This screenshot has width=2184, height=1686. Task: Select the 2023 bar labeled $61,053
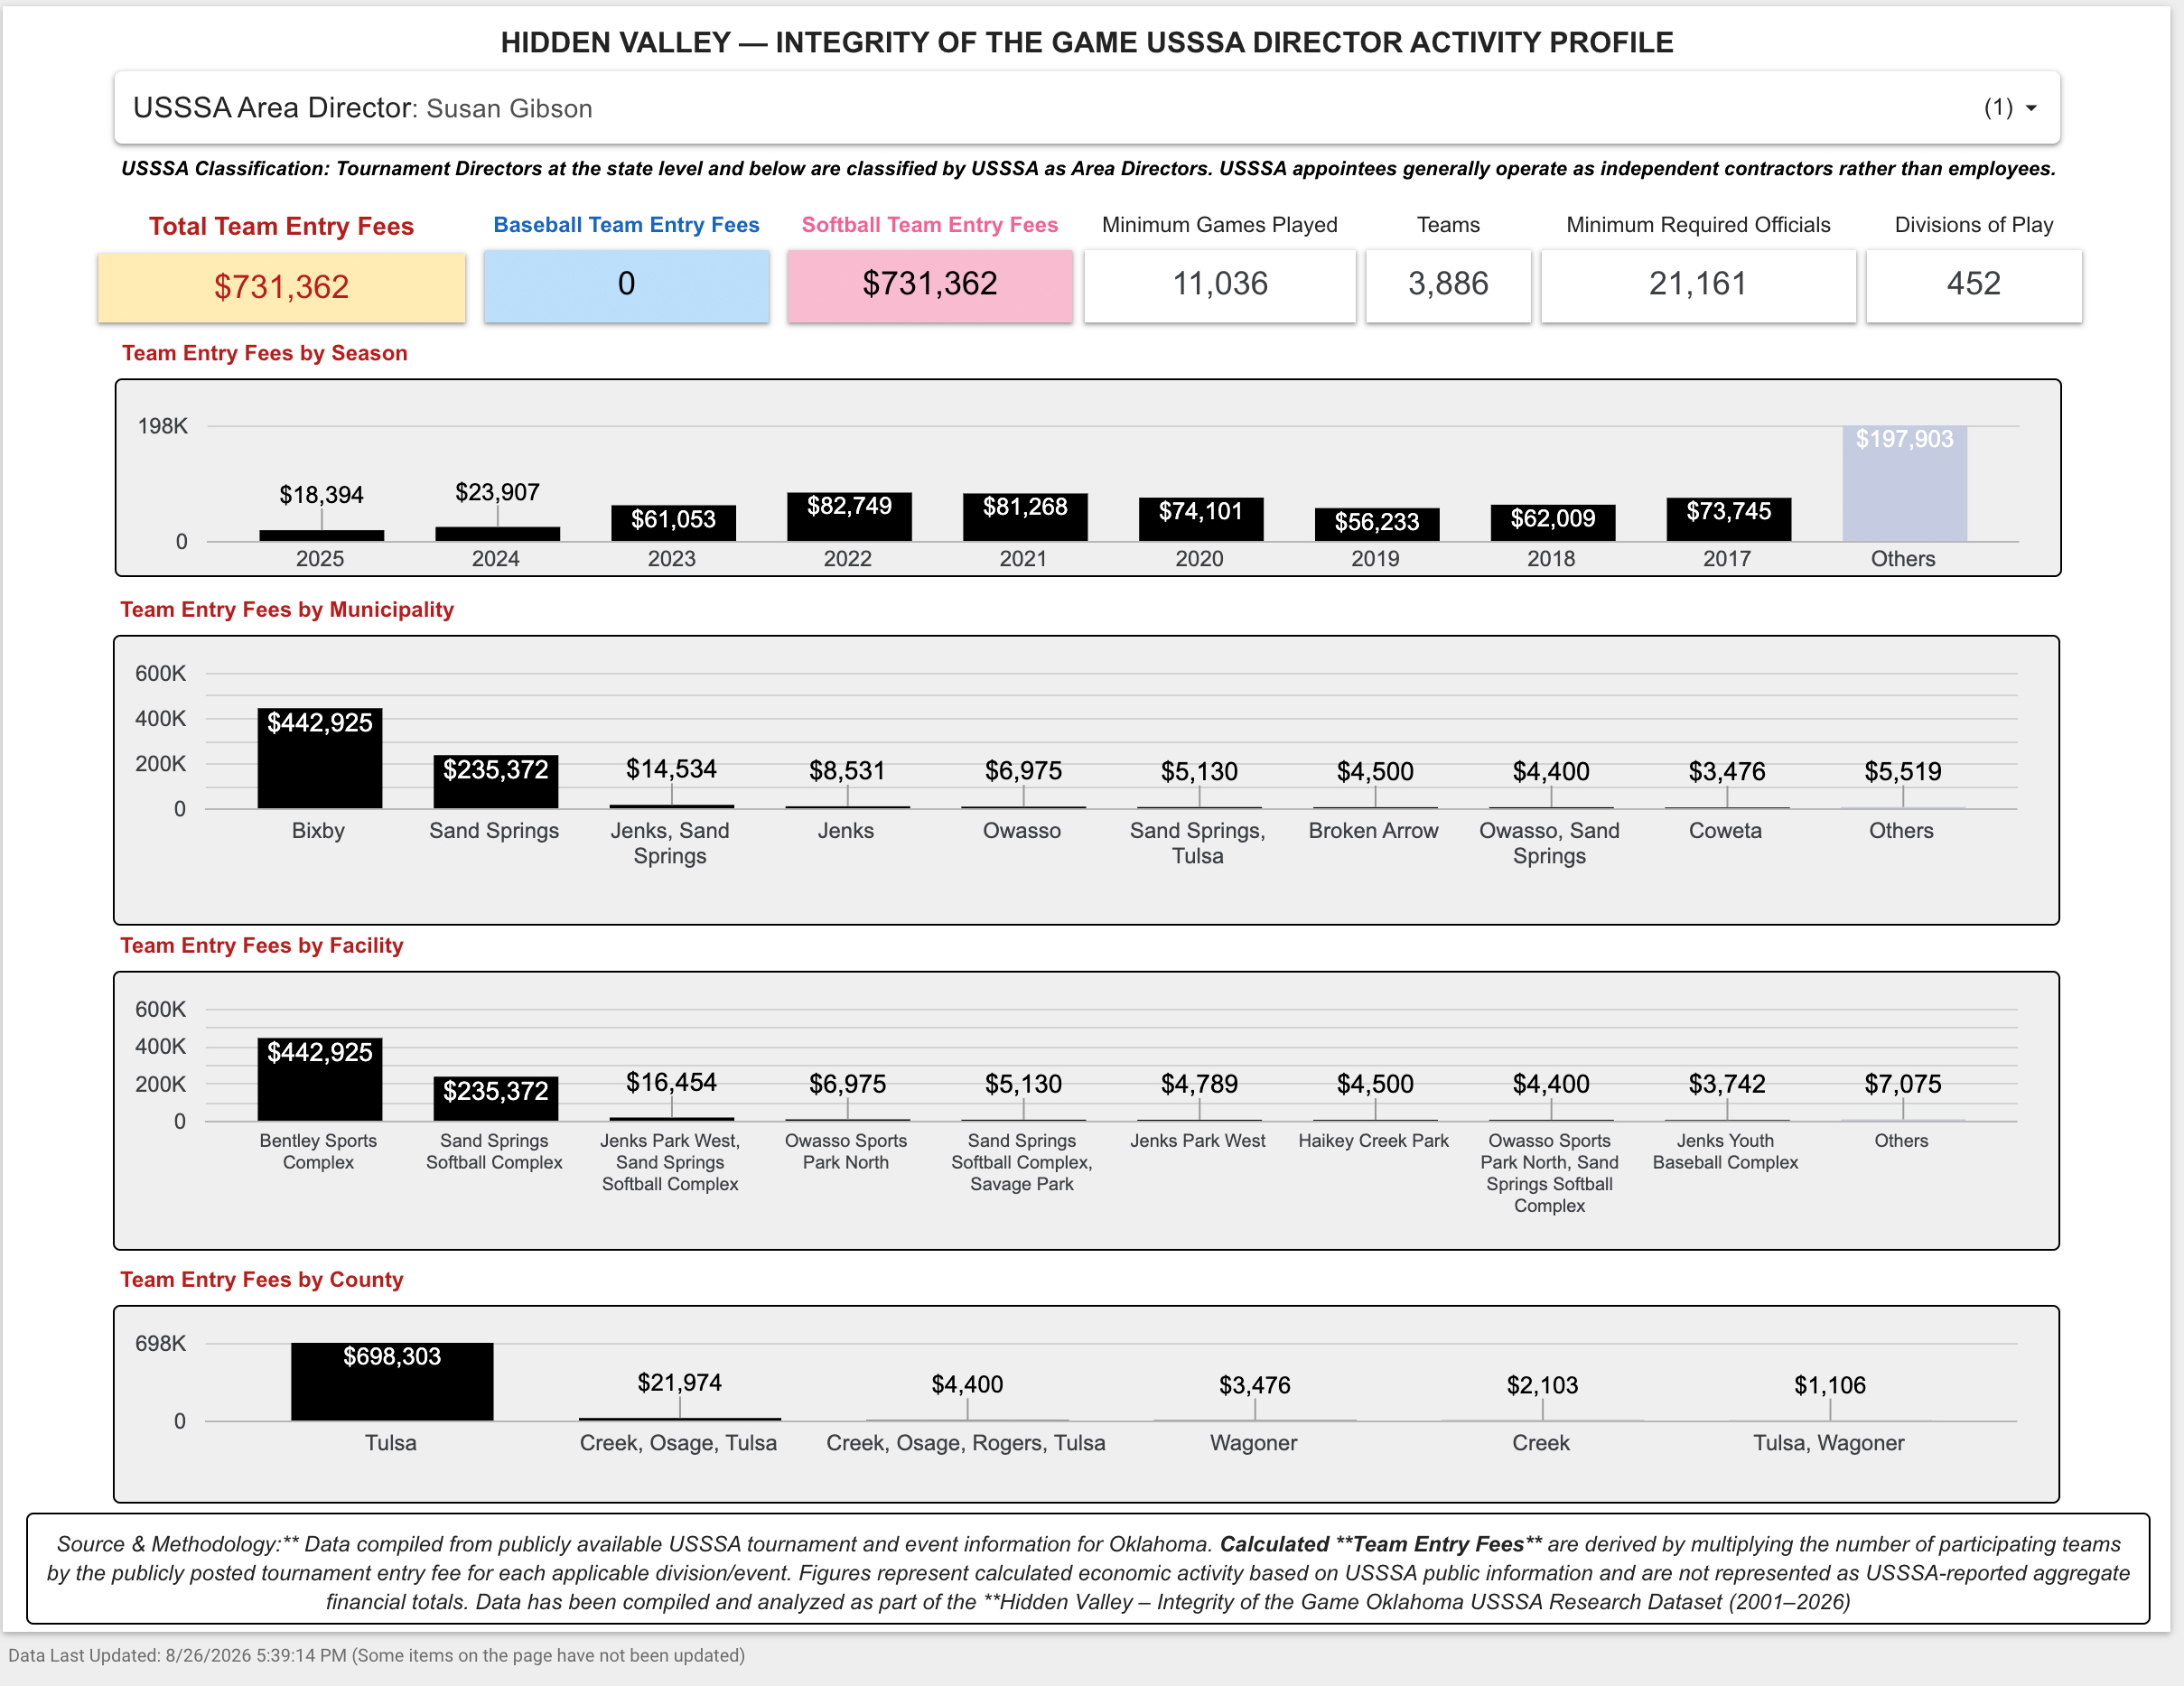point(673,523)
